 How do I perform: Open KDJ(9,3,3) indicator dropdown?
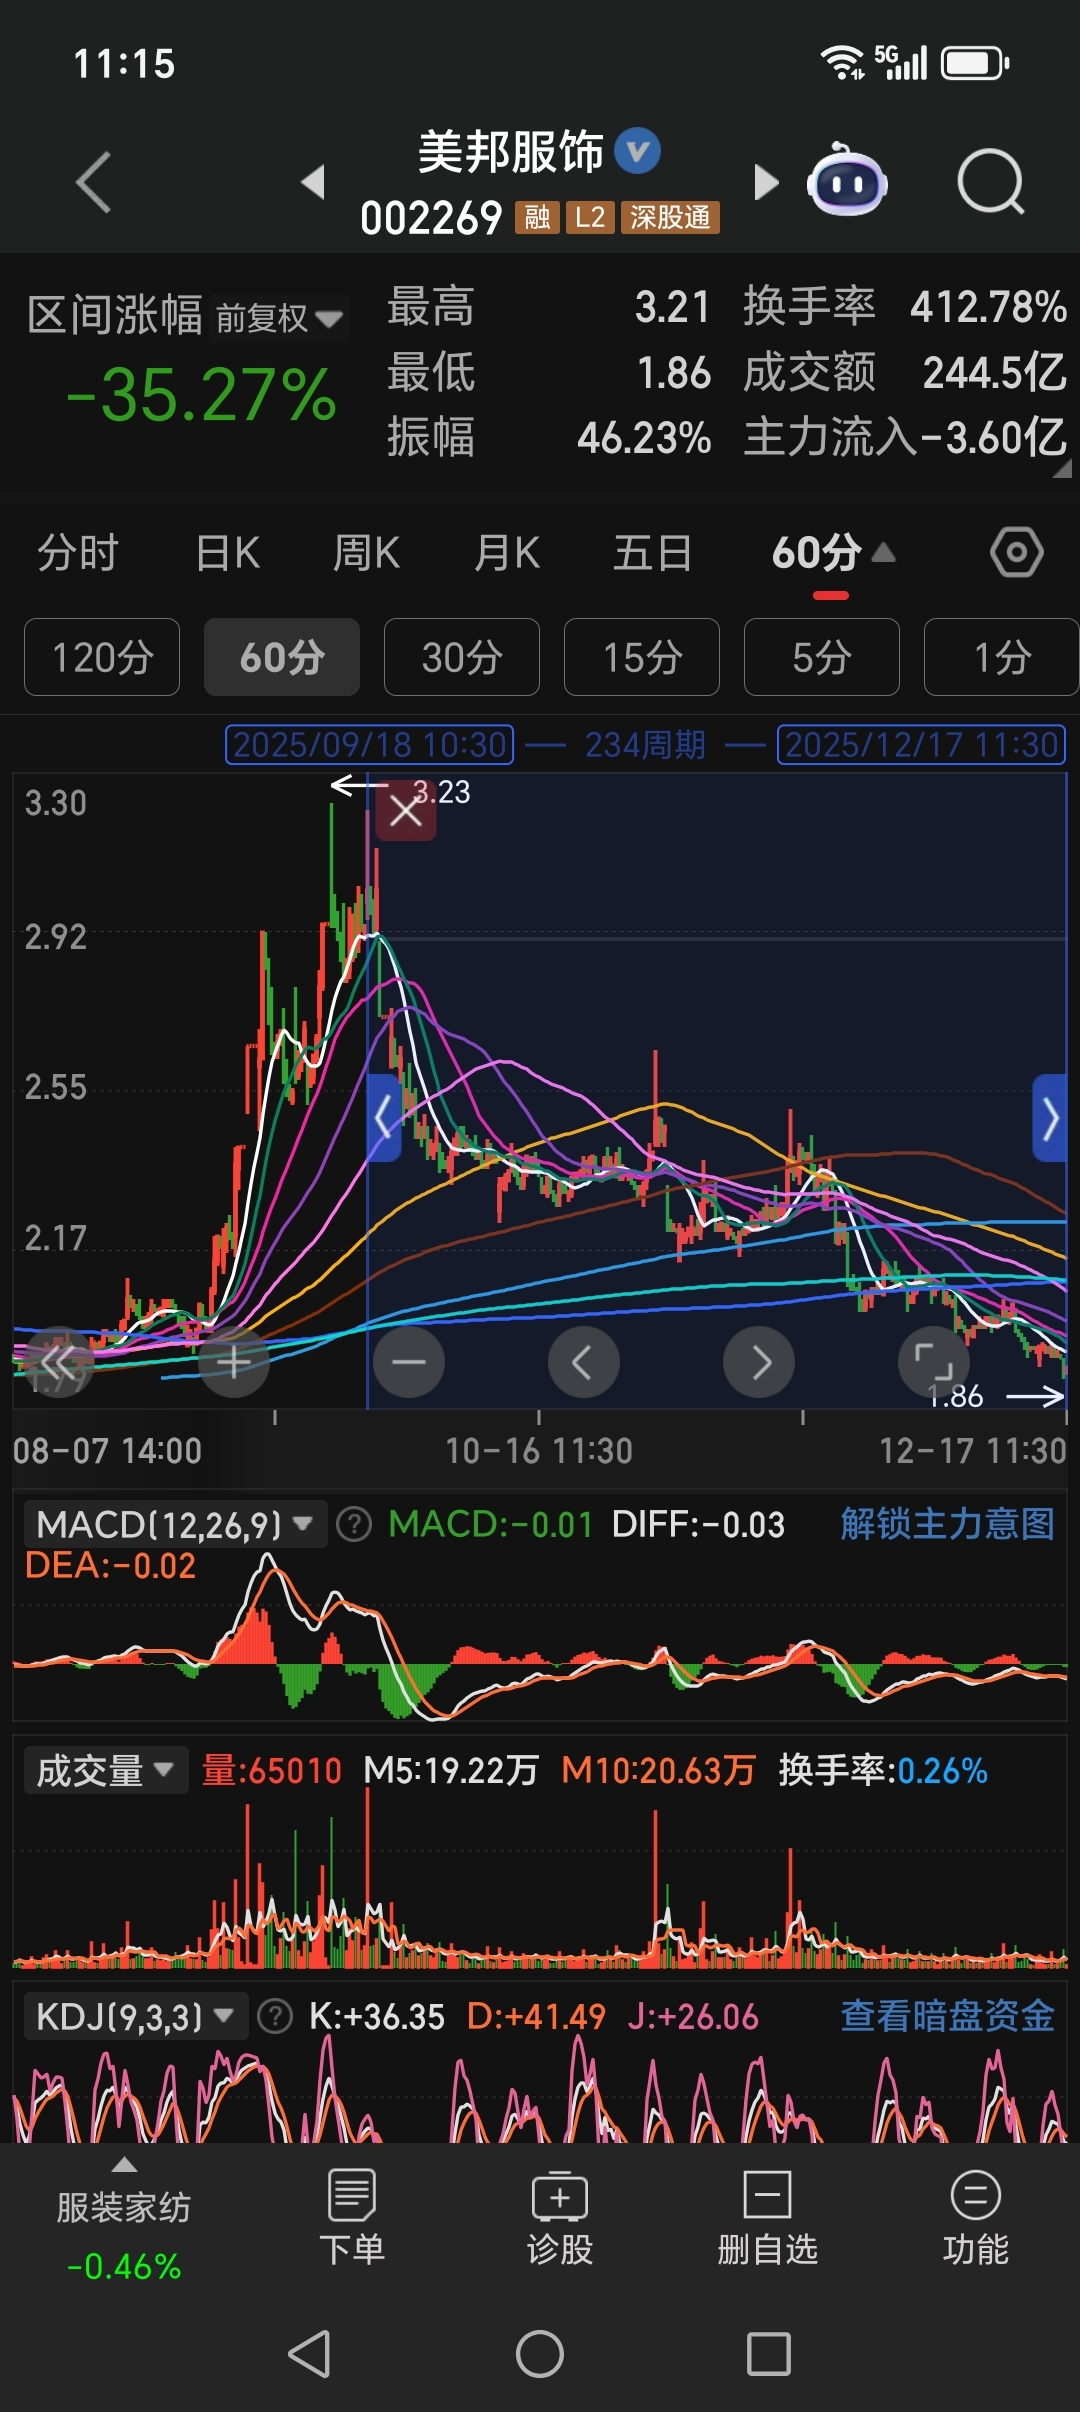point(135,2016)
